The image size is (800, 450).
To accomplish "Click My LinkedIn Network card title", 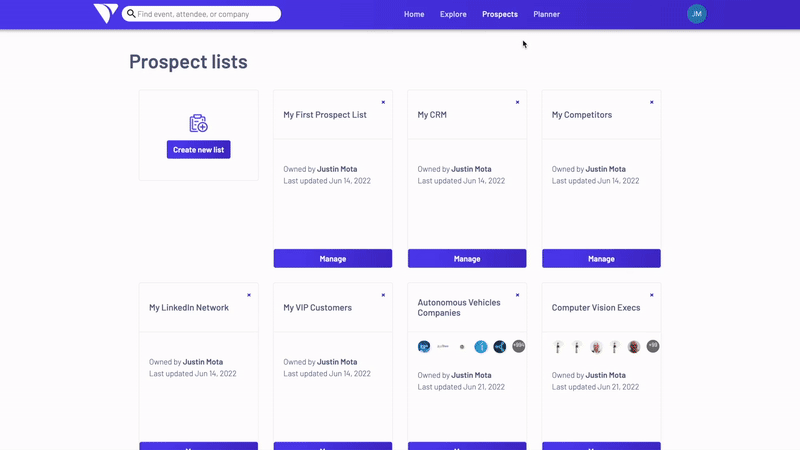I will click(189, 308).
